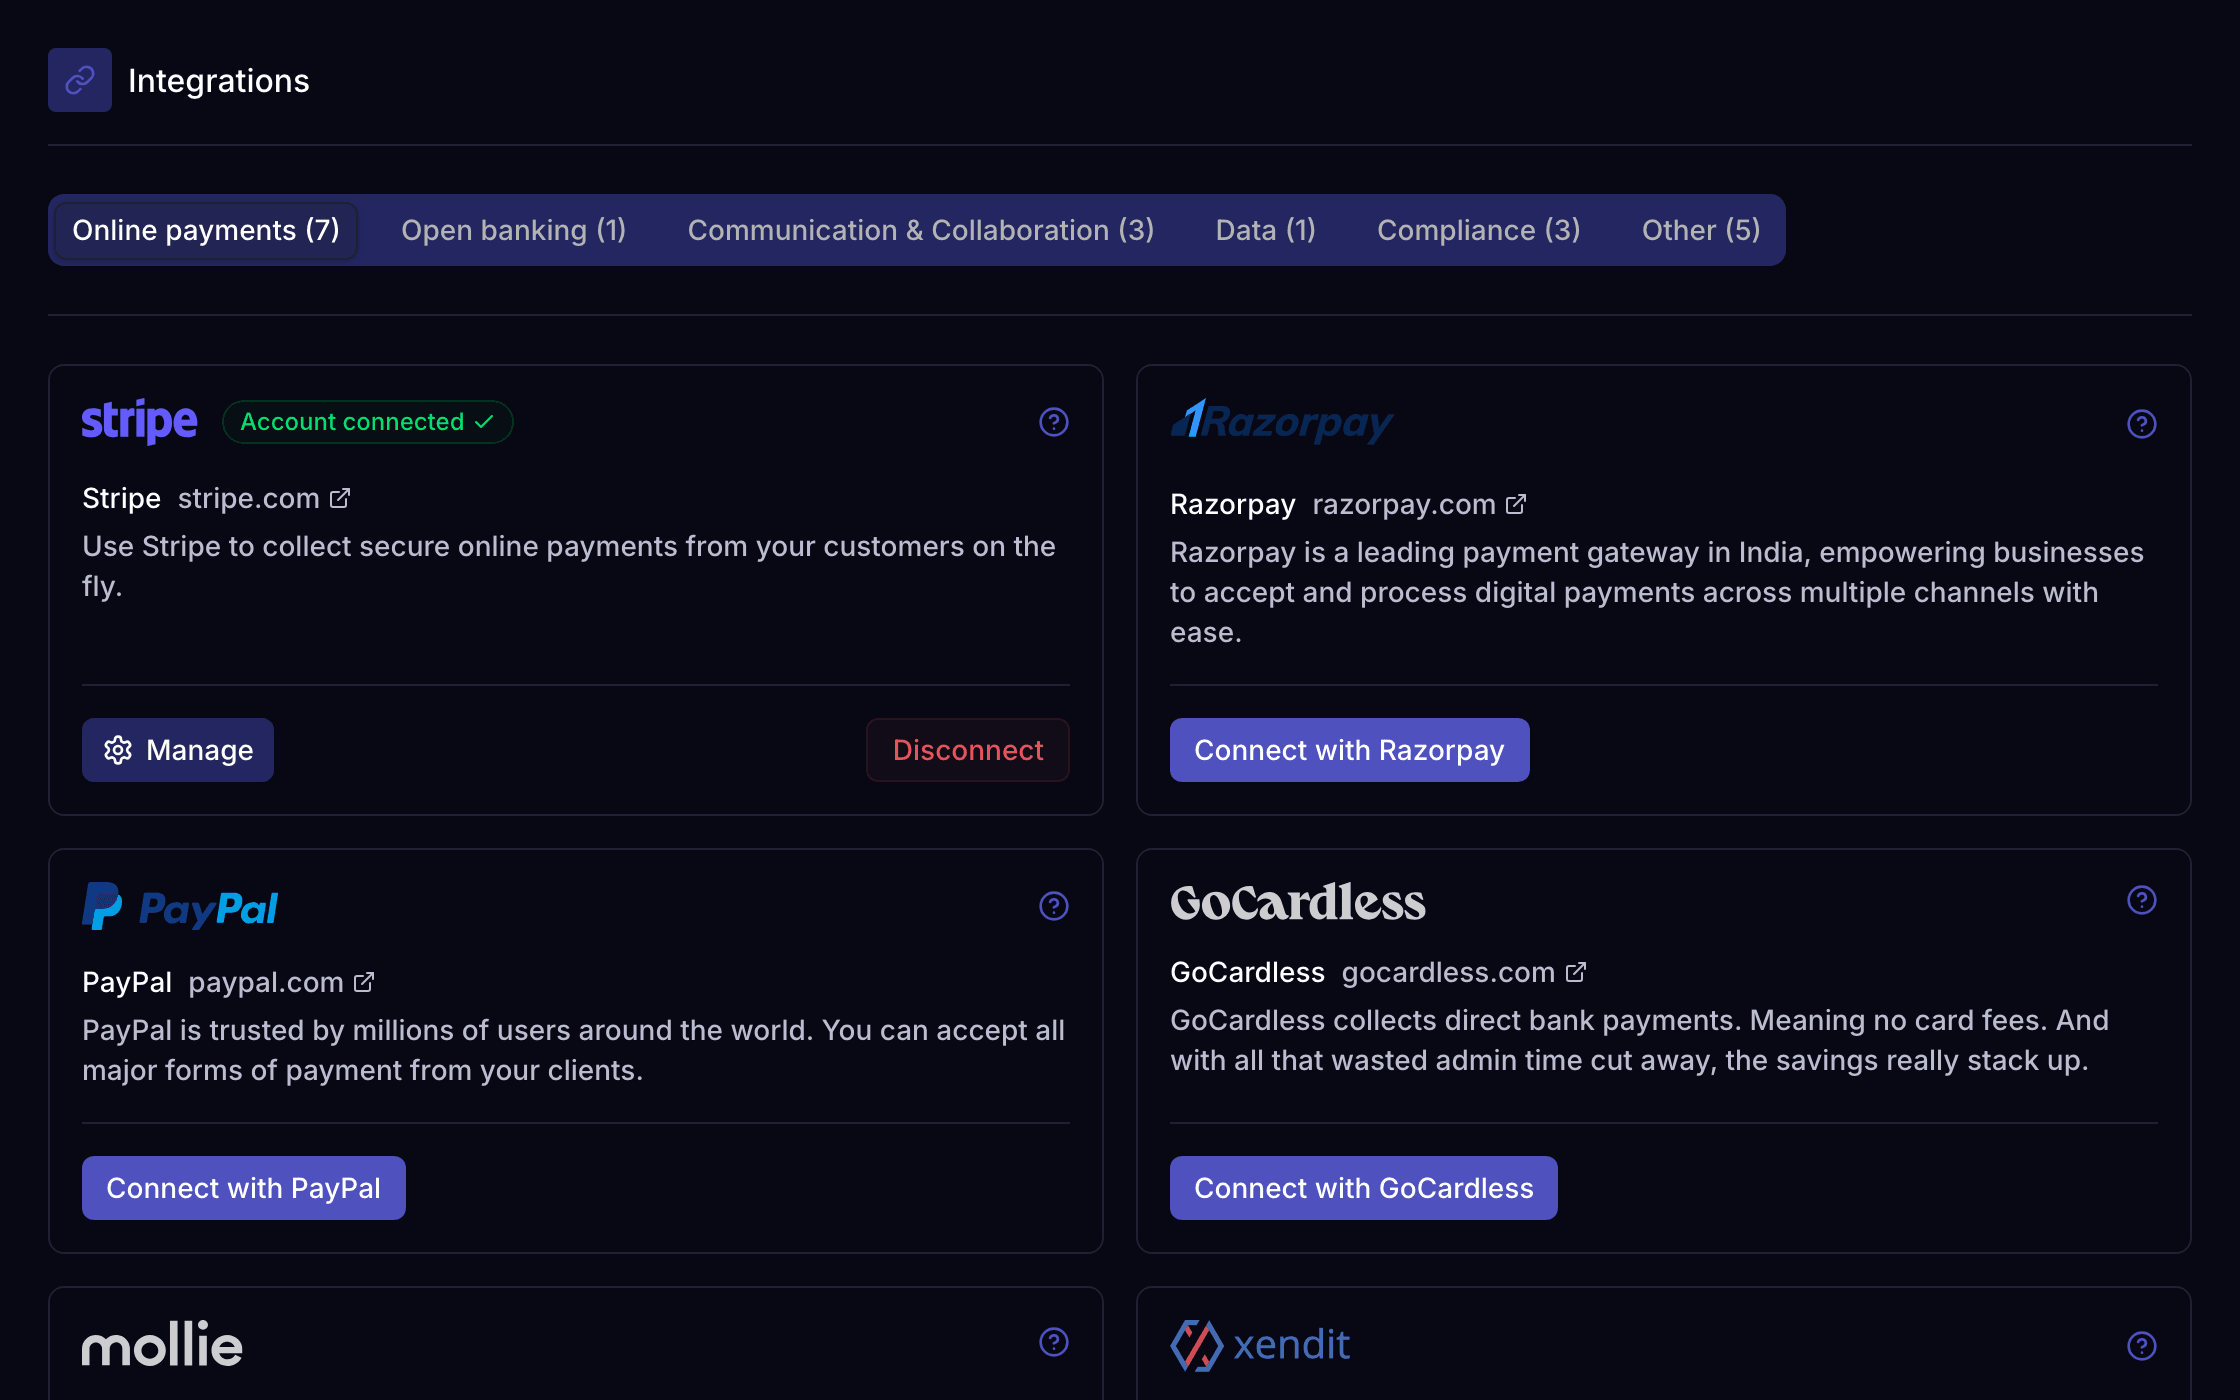
Task: Open help icon on Stripe card
Action: [1054, 422]
